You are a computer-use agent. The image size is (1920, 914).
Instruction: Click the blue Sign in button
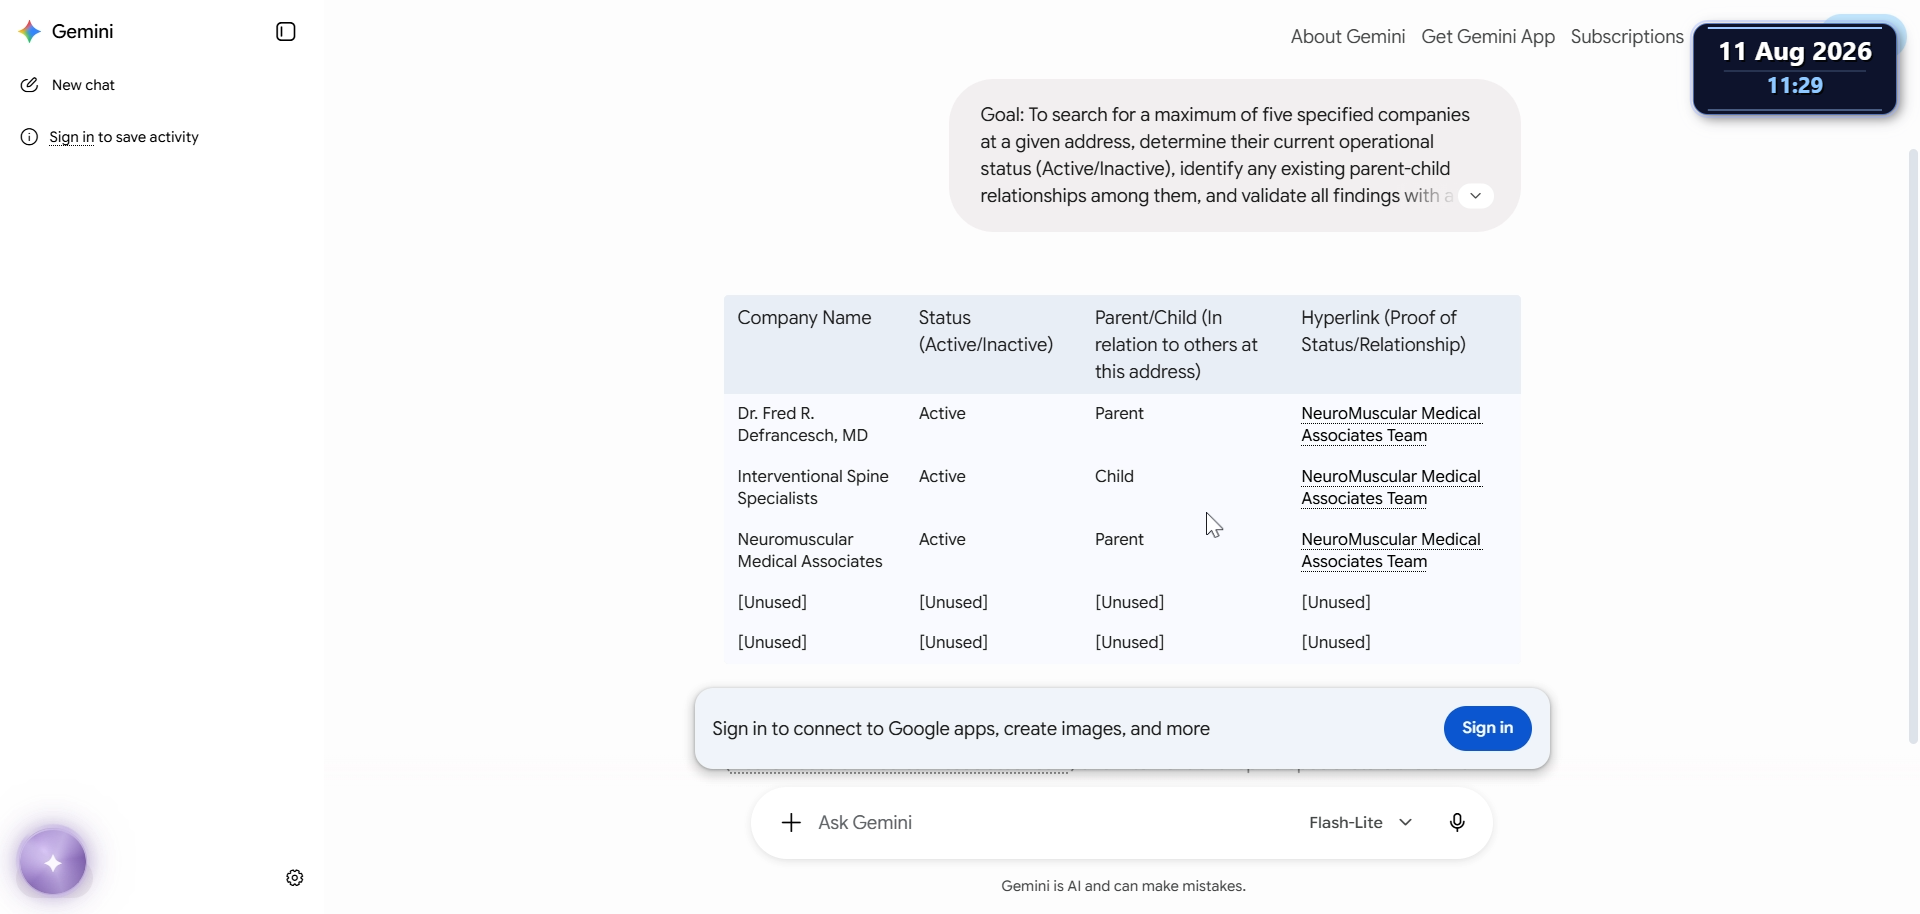[x=1487, y=728]
